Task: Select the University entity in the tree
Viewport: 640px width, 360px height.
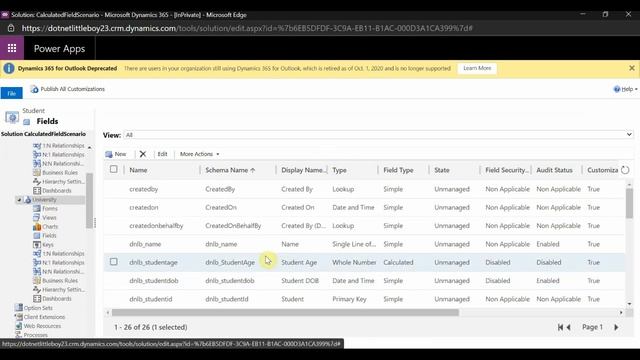Action: pyautogui.click(x=44, y=200)
